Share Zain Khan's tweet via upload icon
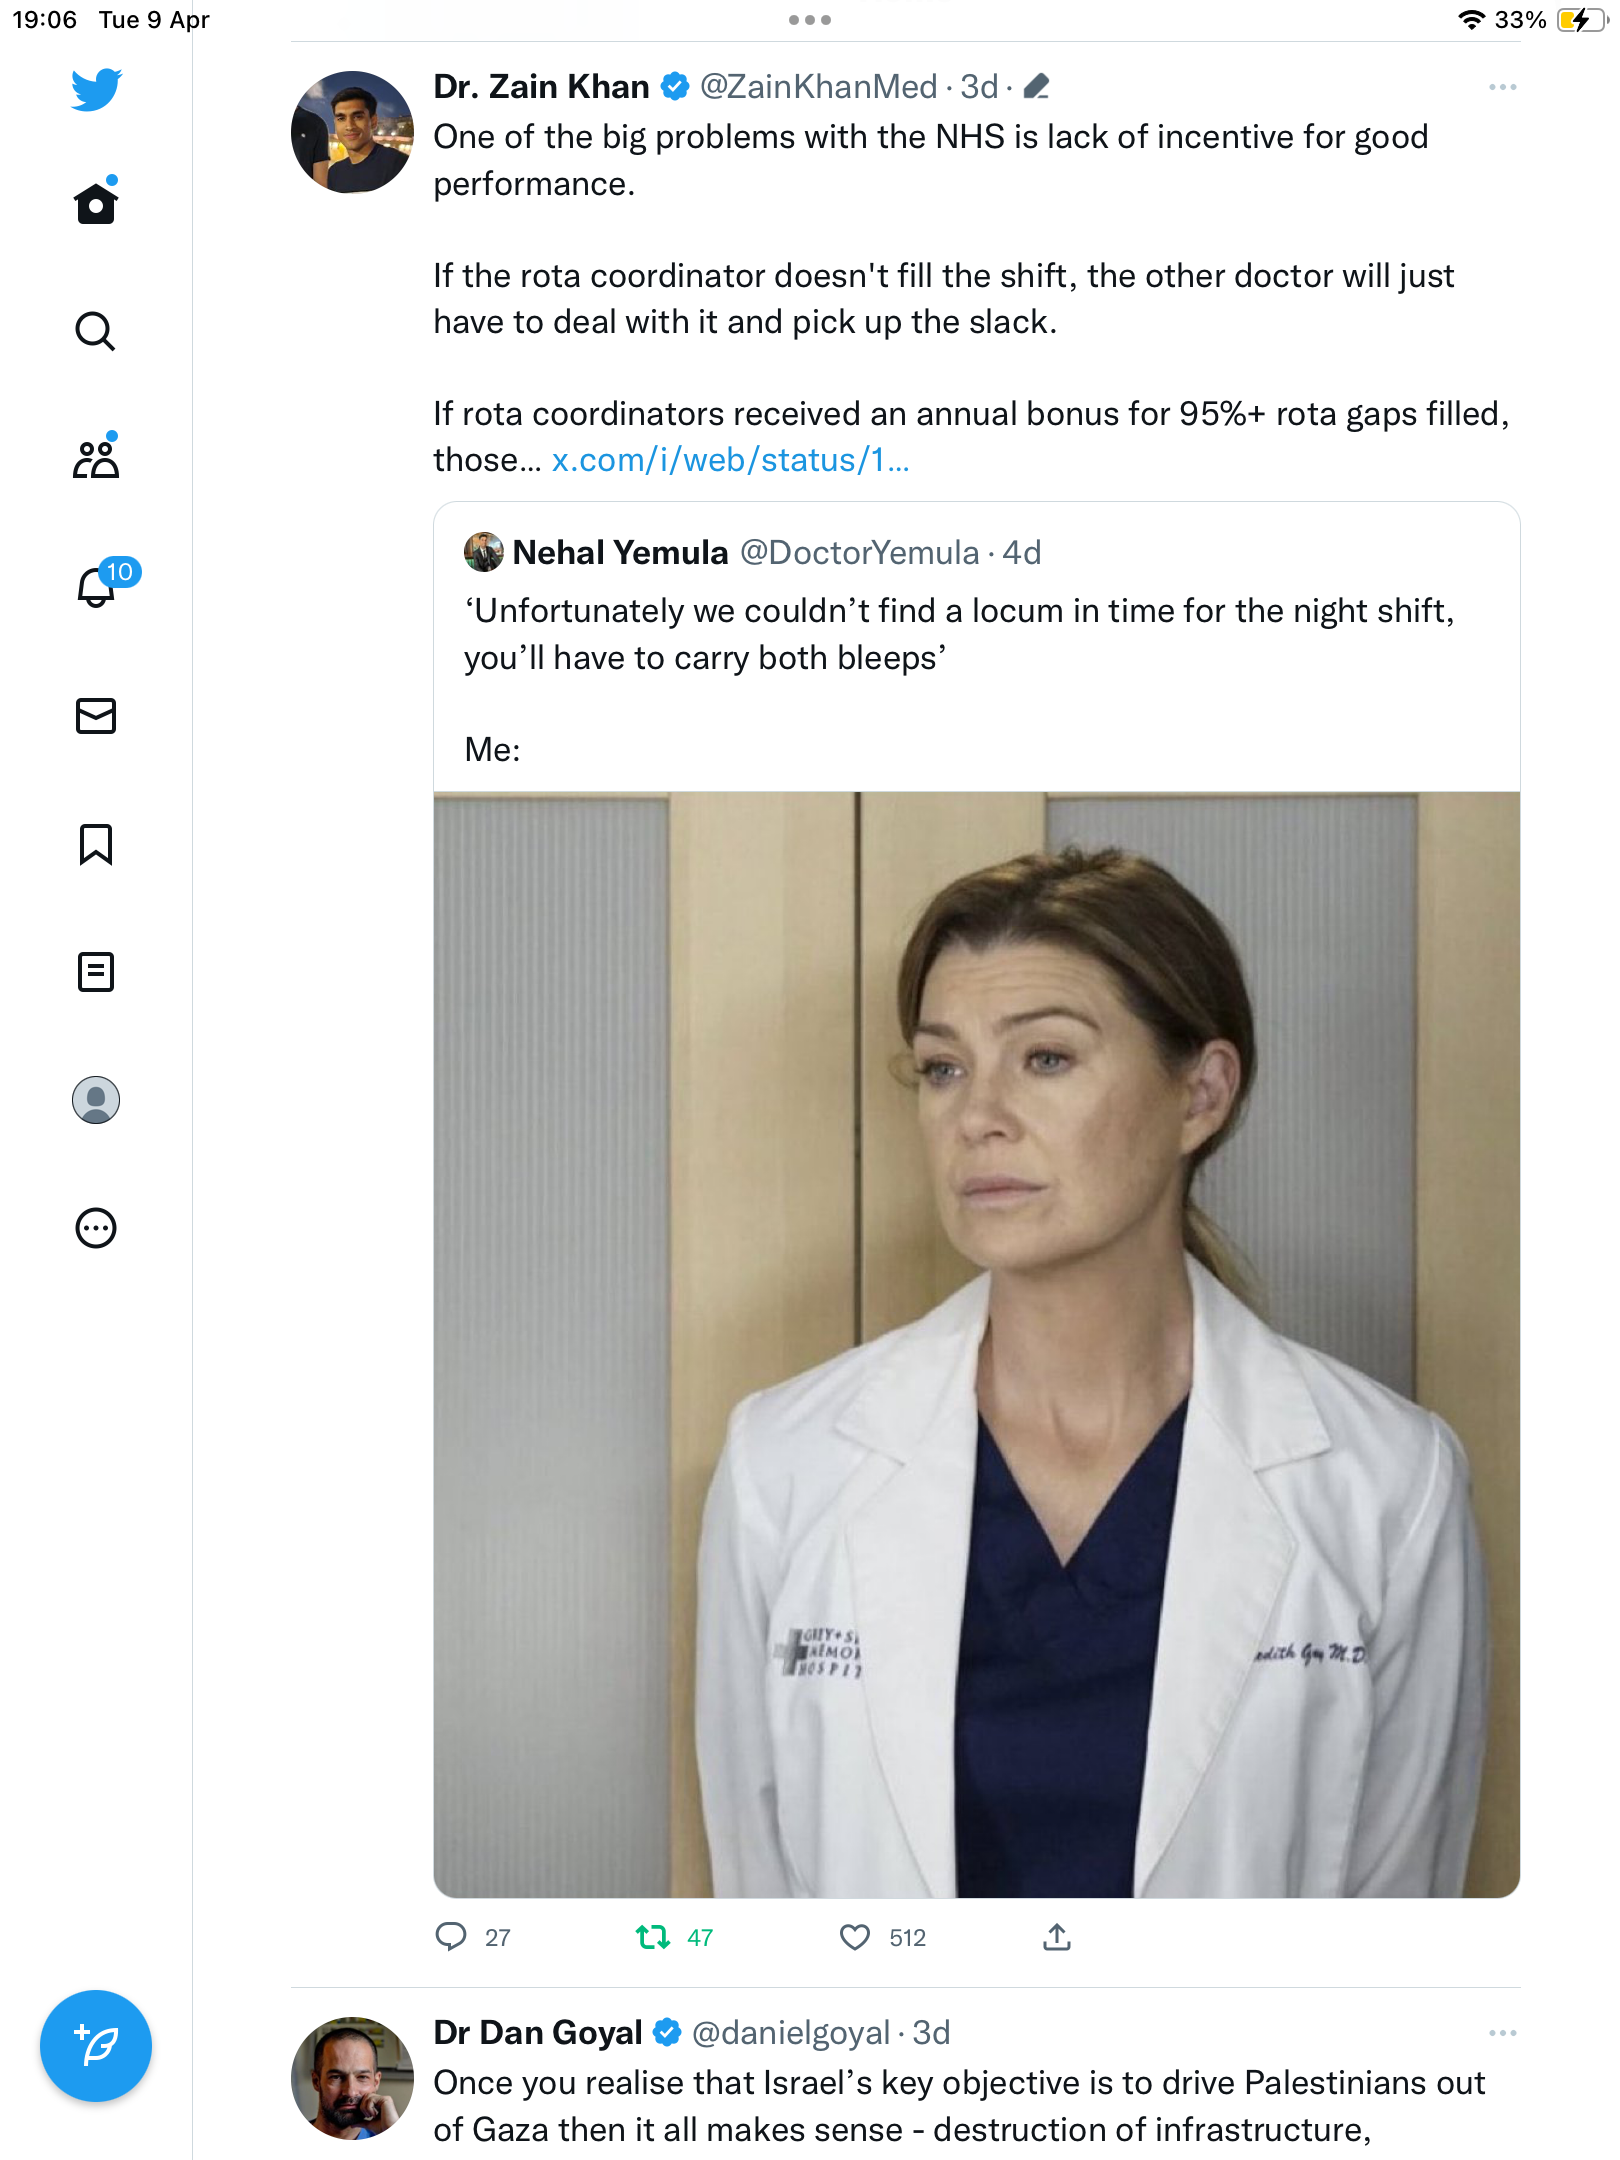 click(x=1057, y=1937)
